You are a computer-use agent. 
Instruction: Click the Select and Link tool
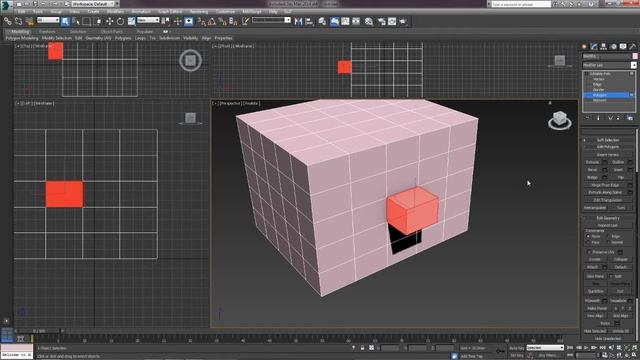click(x=8, y=21)
